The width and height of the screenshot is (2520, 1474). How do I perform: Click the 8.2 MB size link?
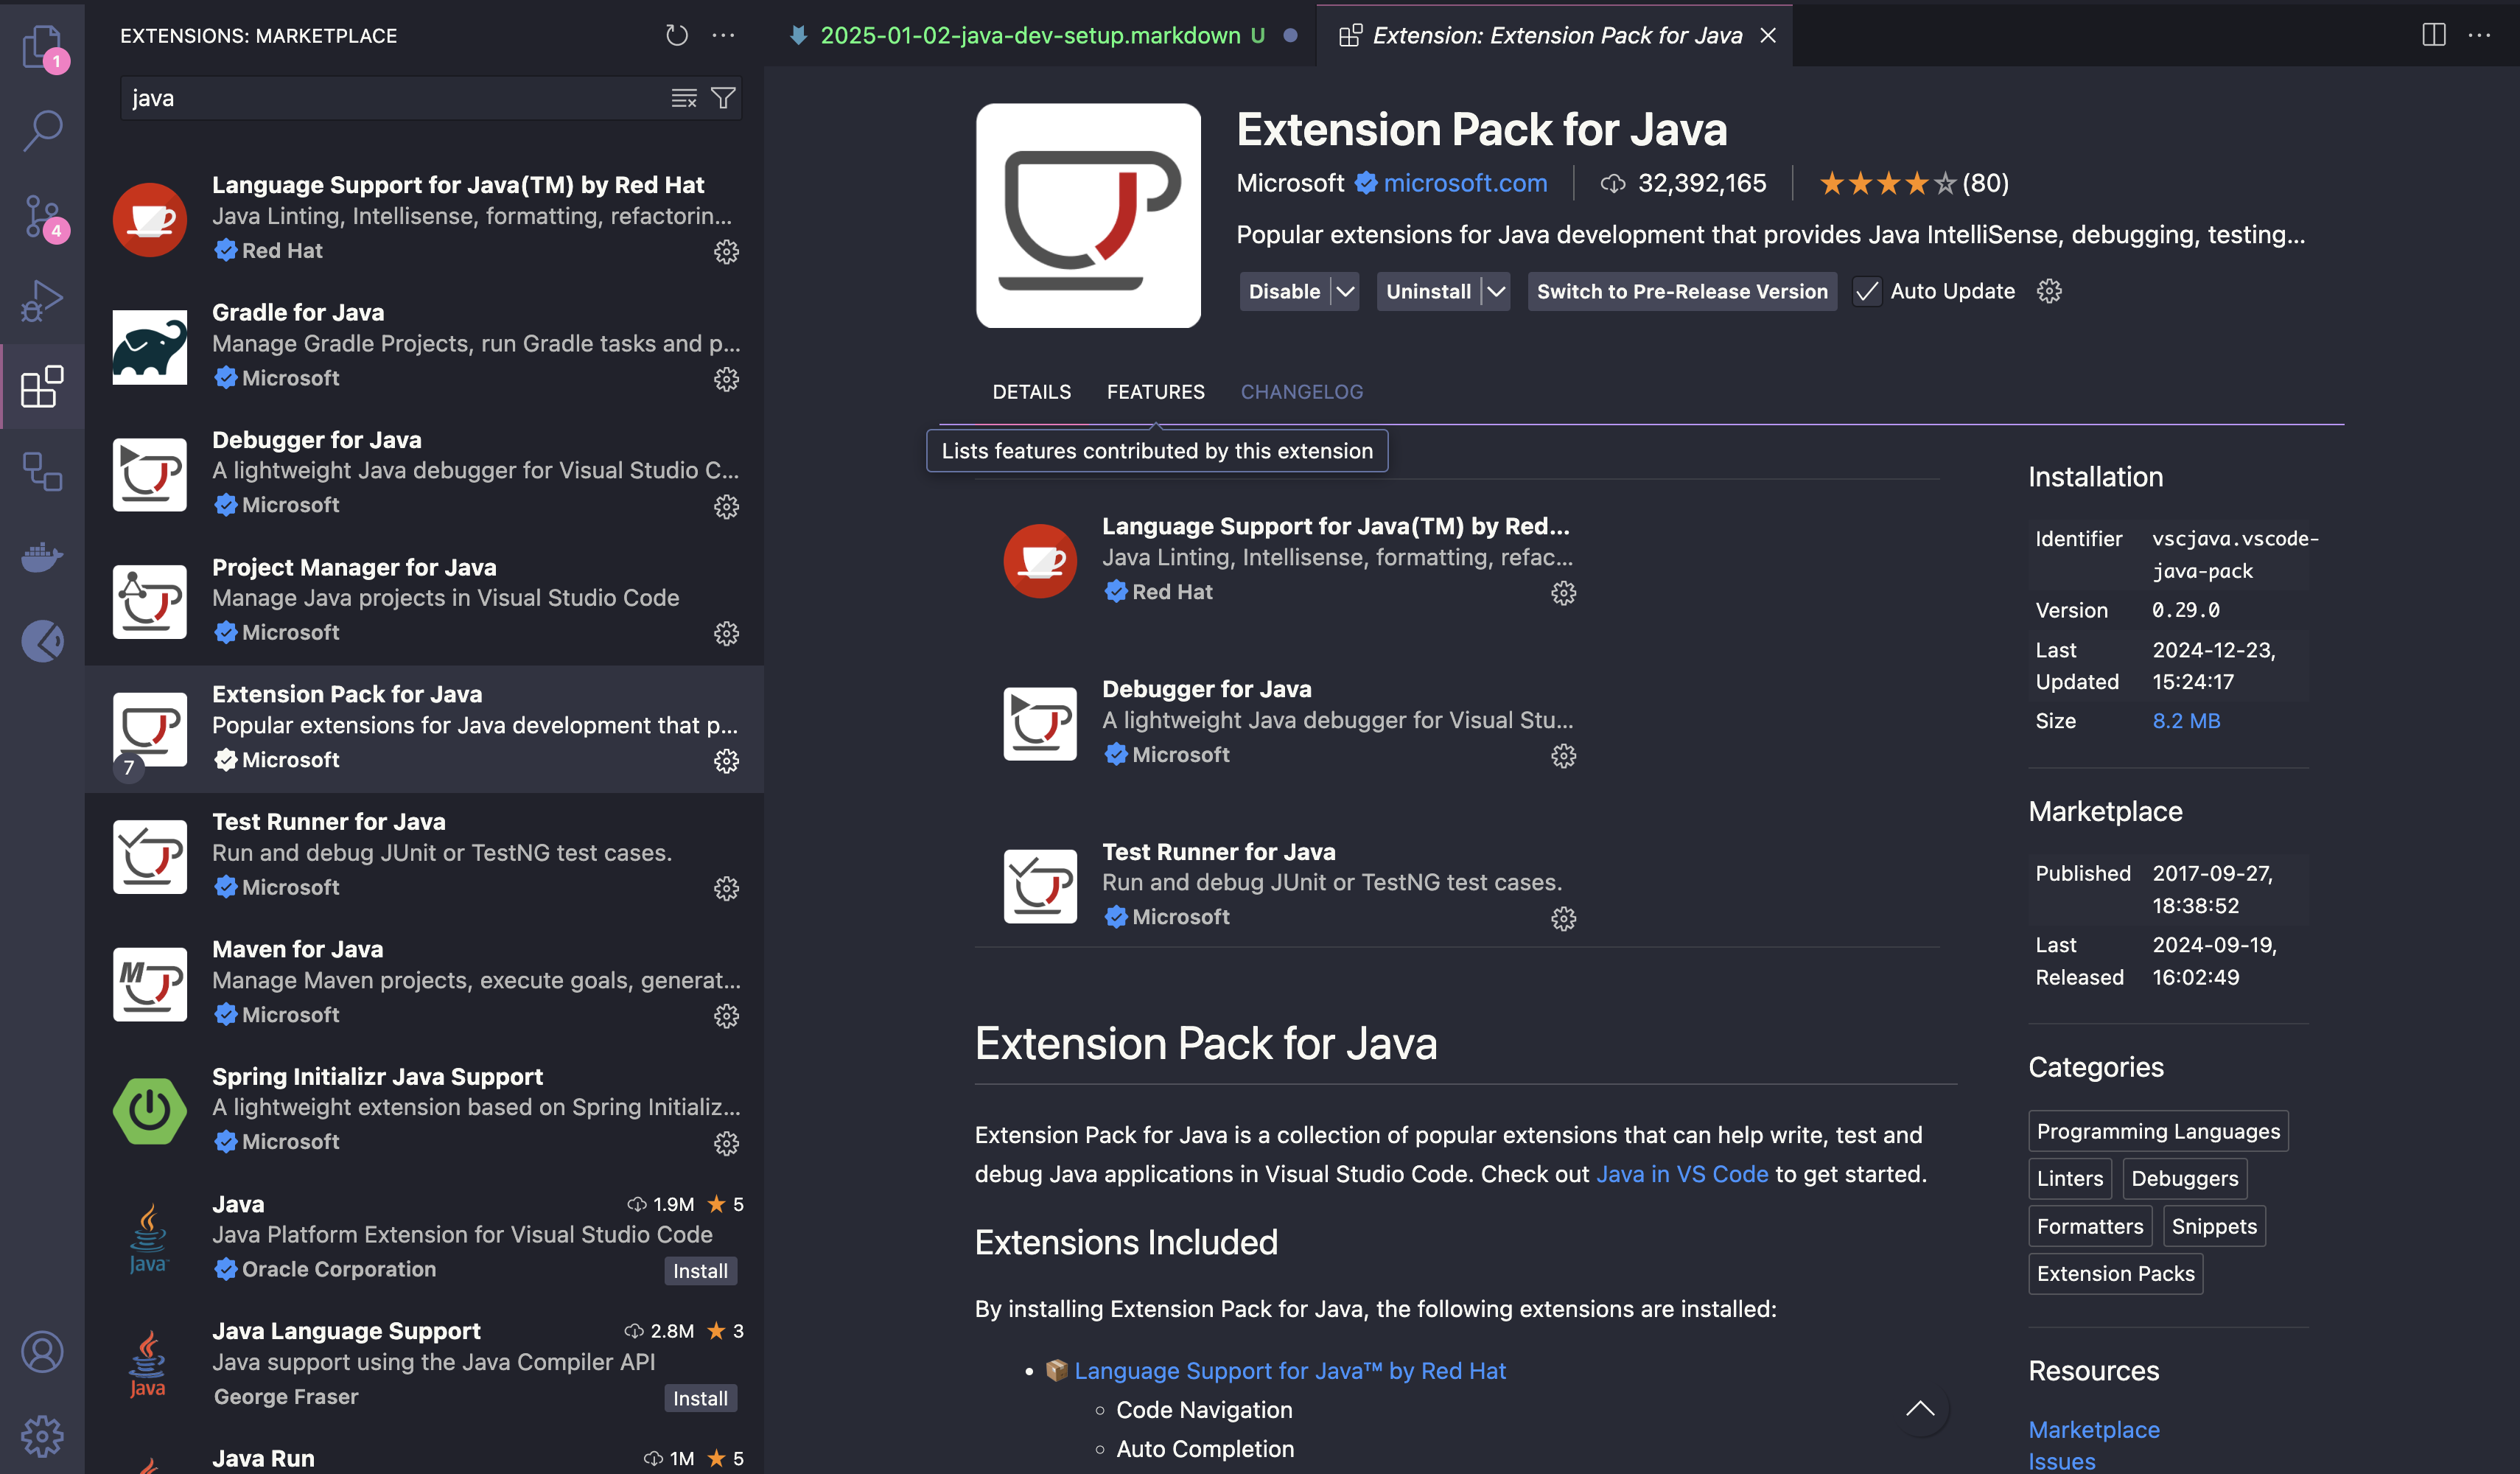pyautogui.click(x=2186, y=720)
